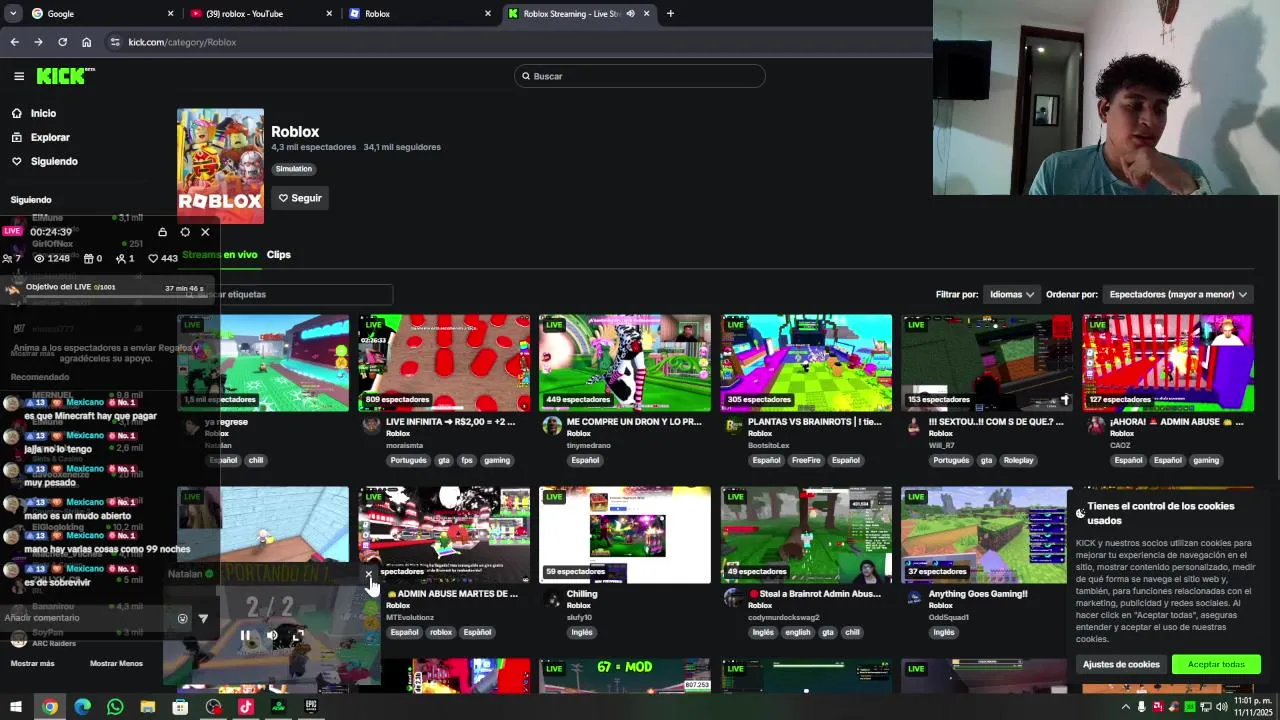Open the Kick hamburger menu icon
The width and height of the screenshot is (1280, 720).
click(19, 76)
